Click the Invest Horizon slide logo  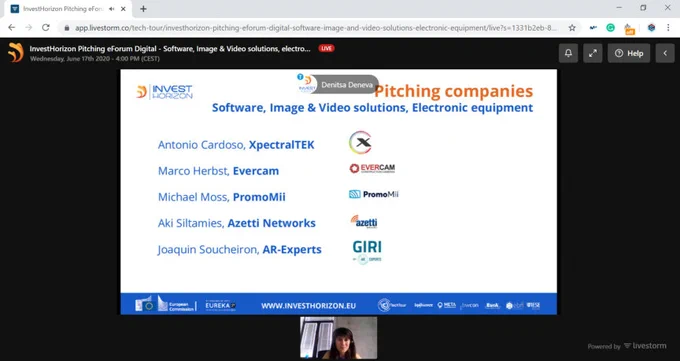point(165,92)
